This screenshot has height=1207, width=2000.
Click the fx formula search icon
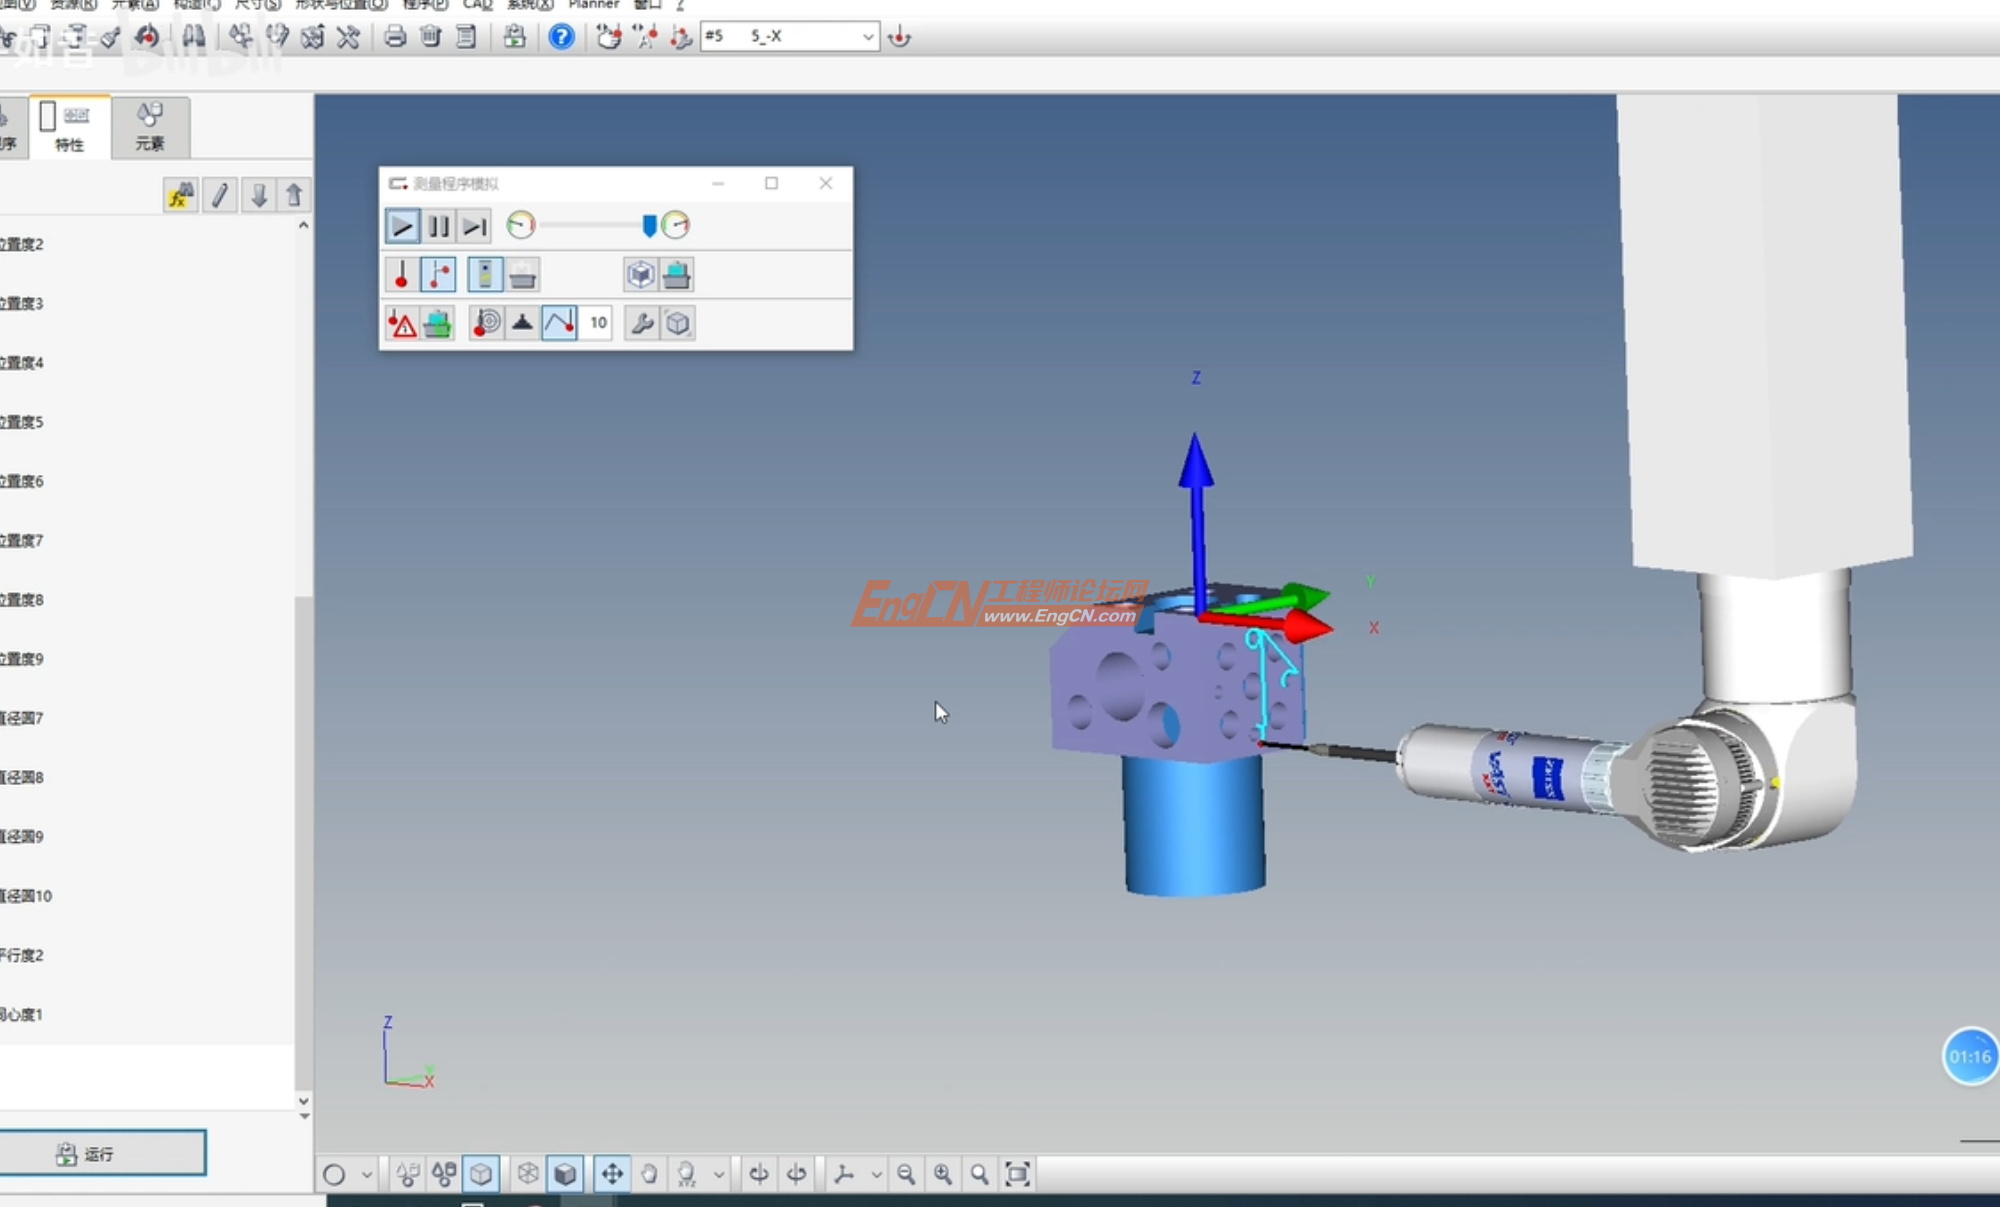180,196
